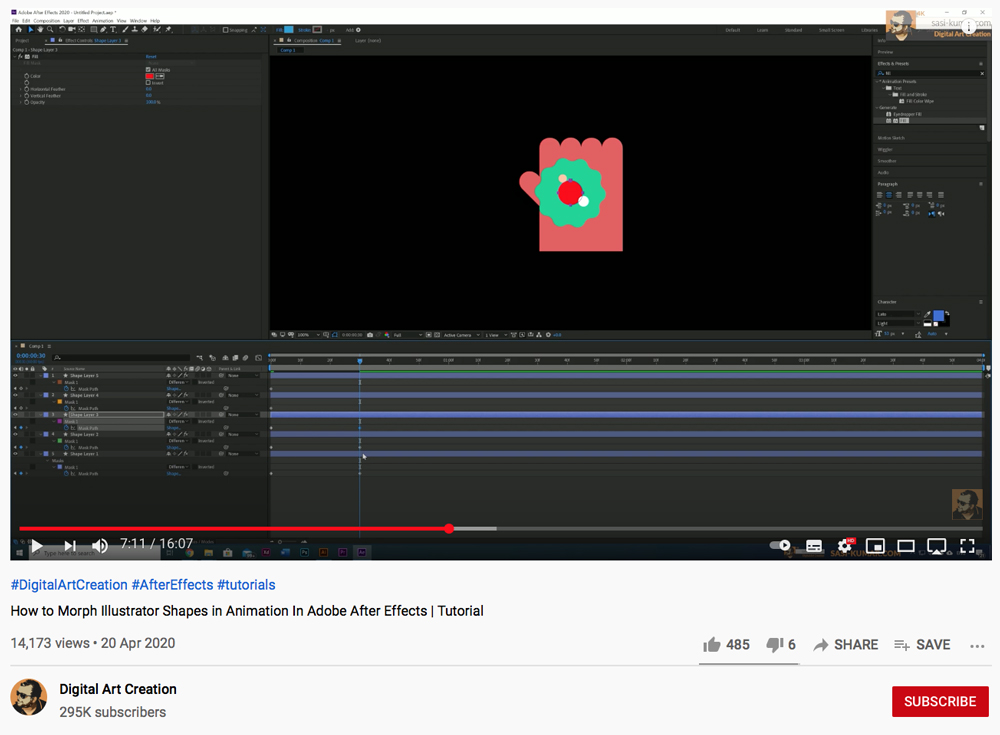Click the SAVE button
The height and width of the screenshot is (735, 1000).
(922, 645)
